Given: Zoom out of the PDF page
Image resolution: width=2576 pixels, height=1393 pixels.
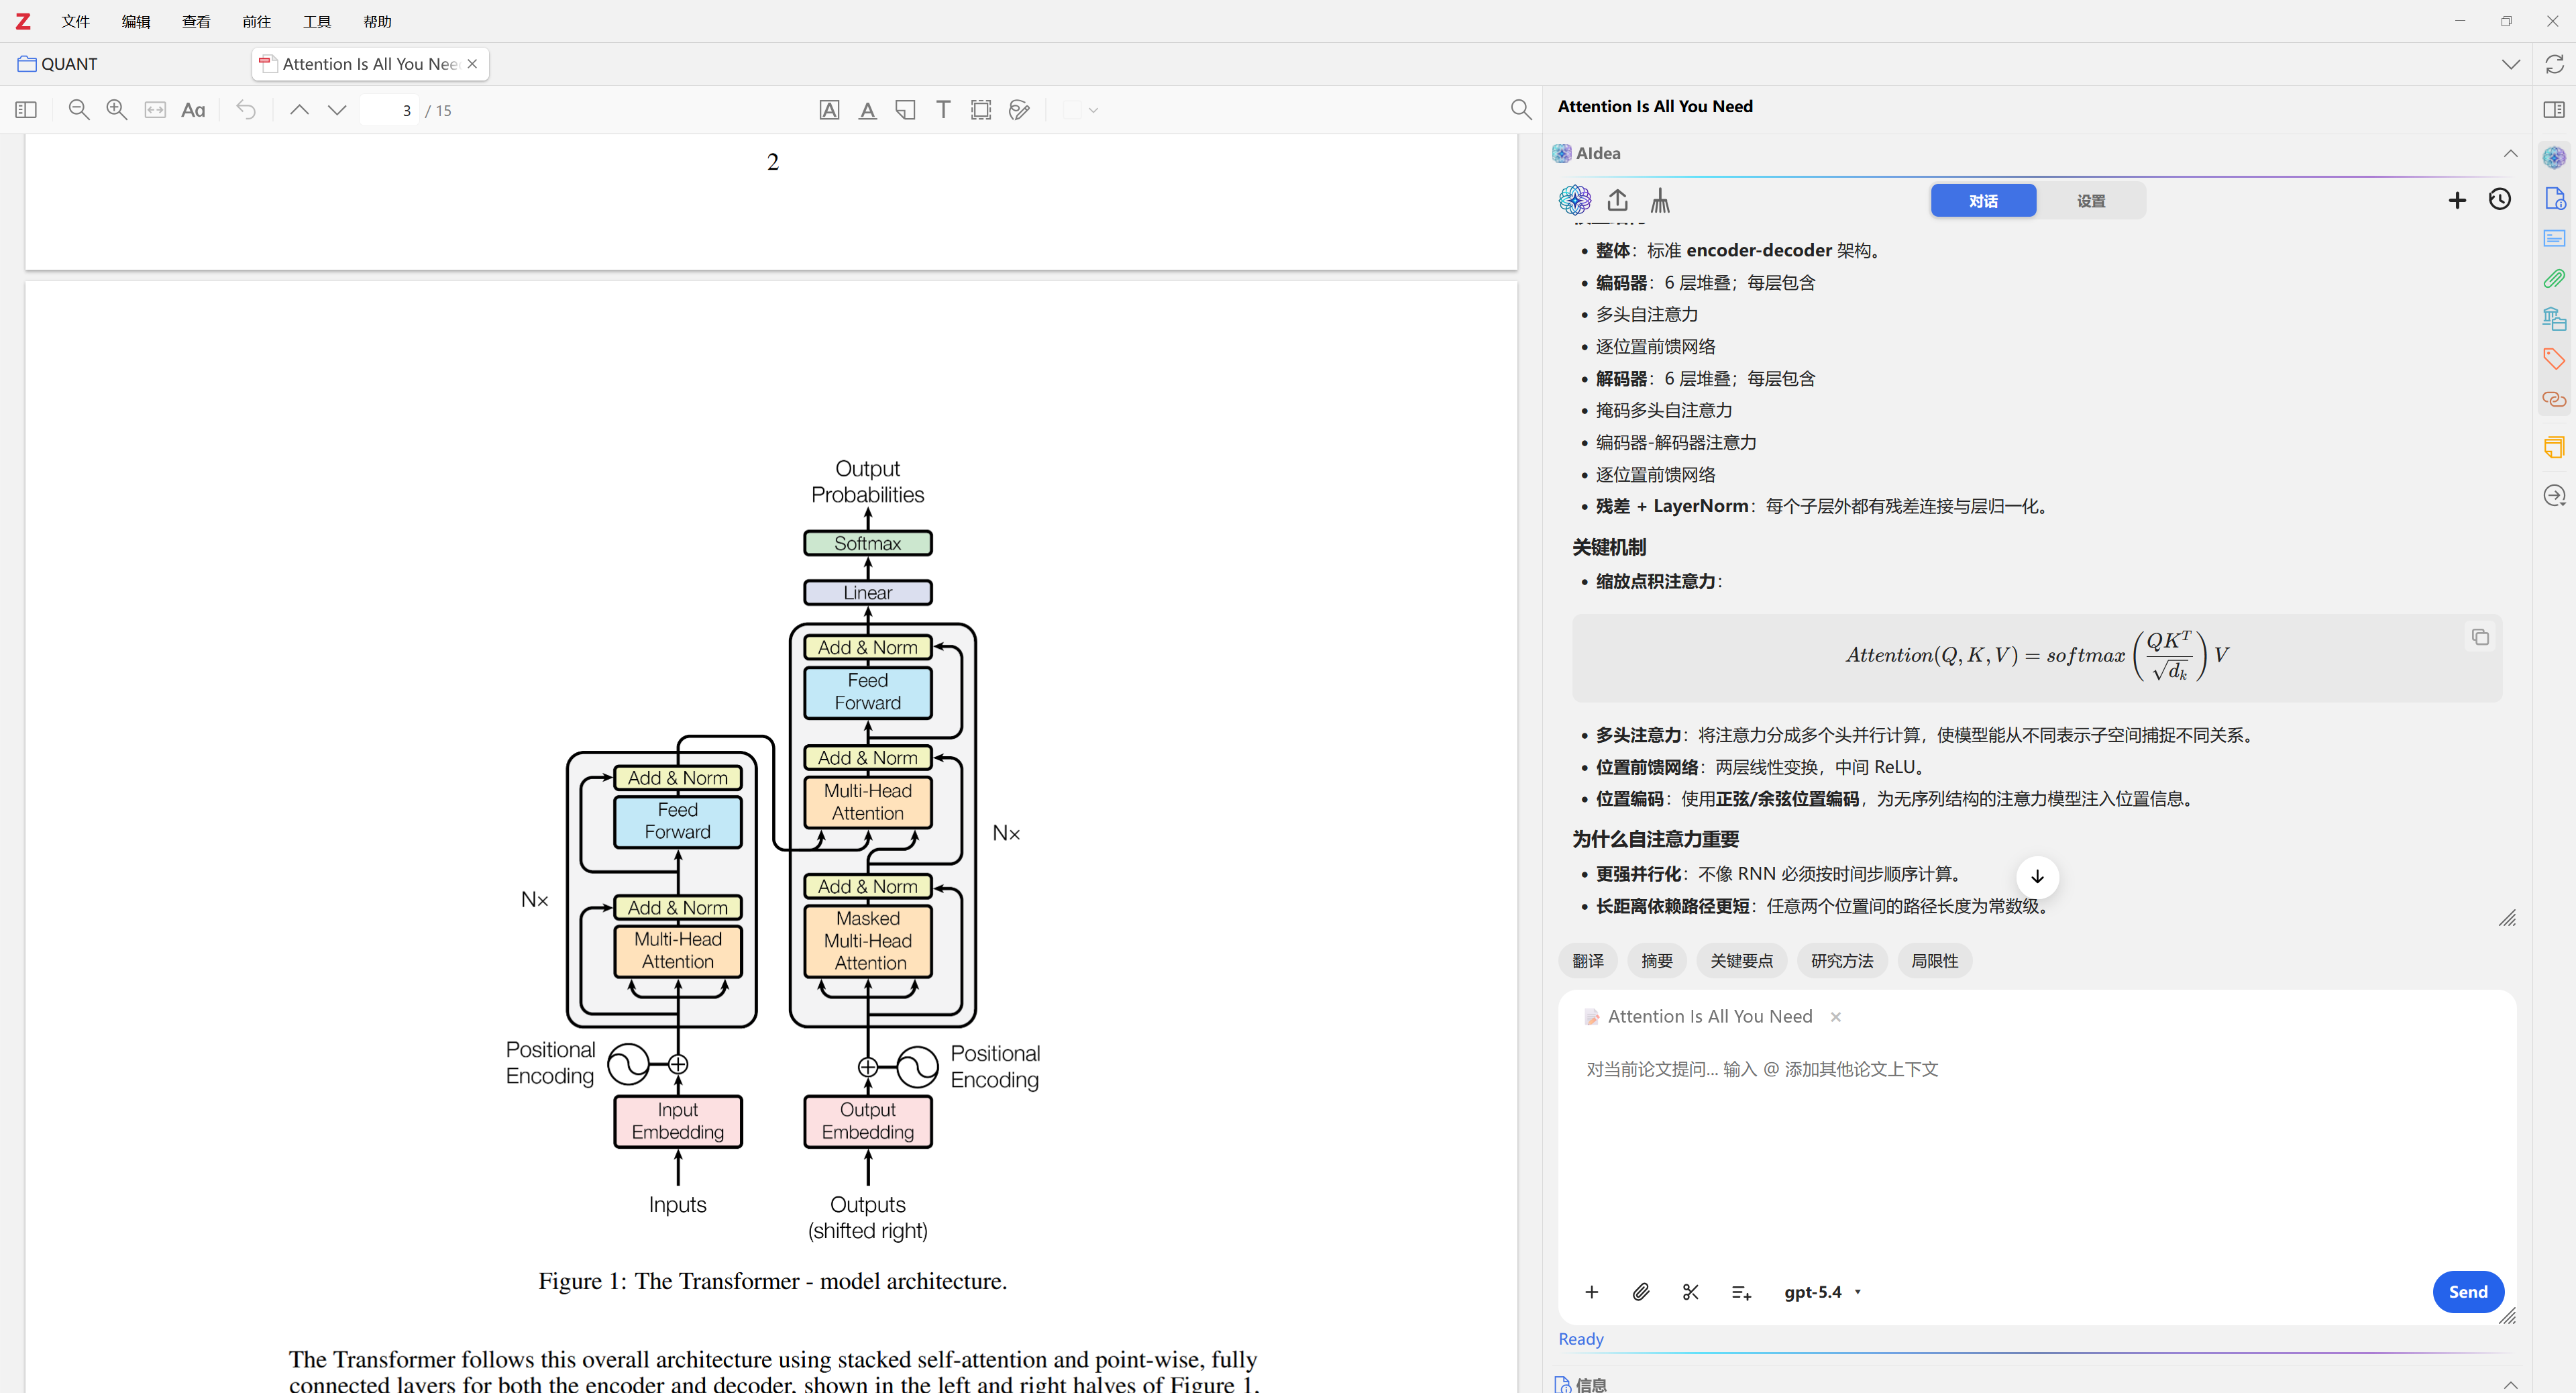Looking at the screenshot, I should [x=78, y=110].
